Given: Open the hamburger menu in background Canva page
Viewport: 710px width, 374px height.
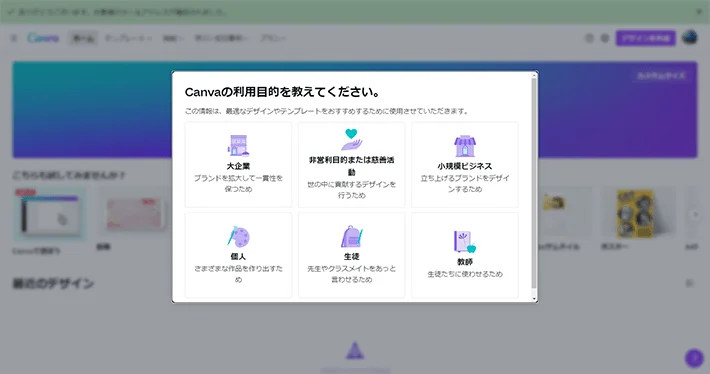Looking at the screenshot, I should pos(14,38).
